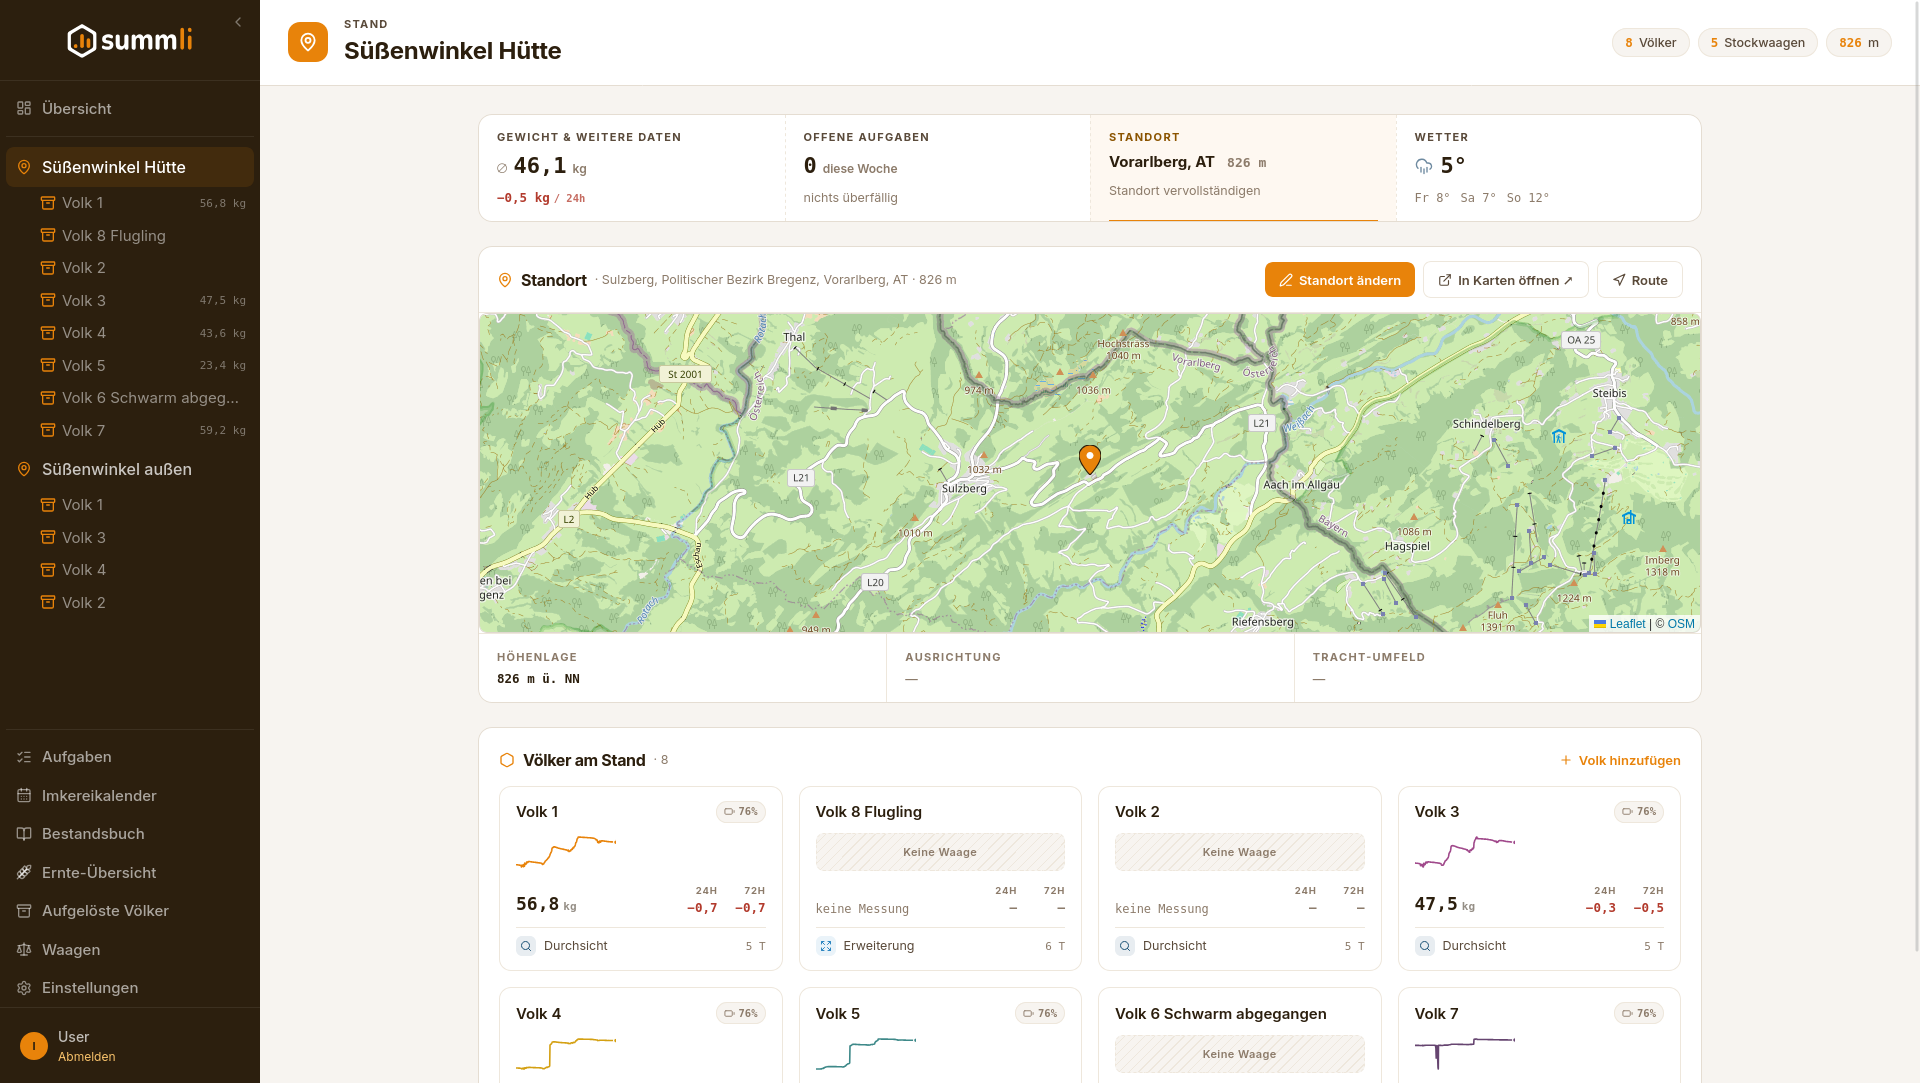Click the Volk 3 weight sparkline chart
The width and height of the screenshot is (1920, 1083).
point(1465,851)
